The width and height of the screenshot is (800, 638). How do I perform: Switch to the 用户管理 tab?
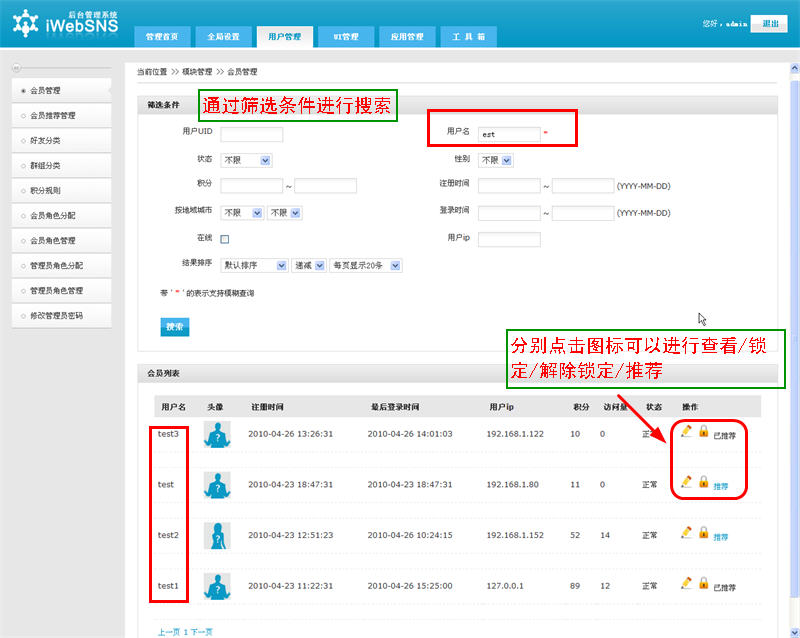tap(285, 37)
